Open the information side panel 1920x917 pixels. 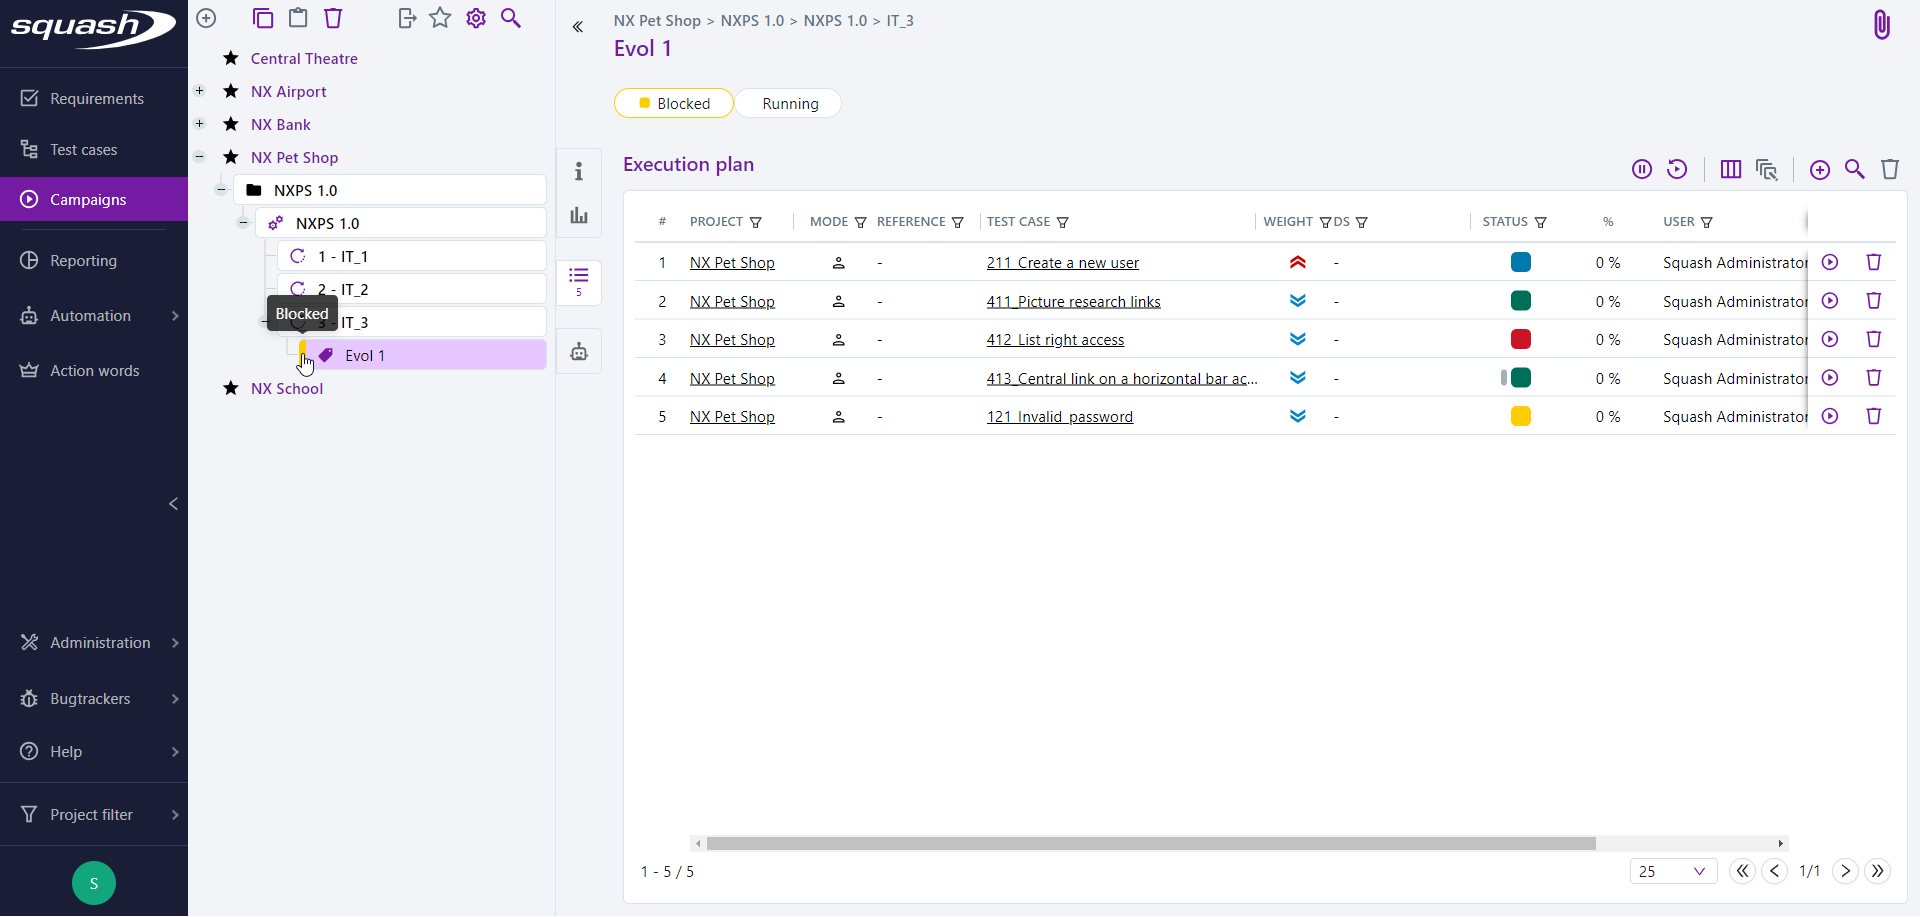(x=579, y=171)
